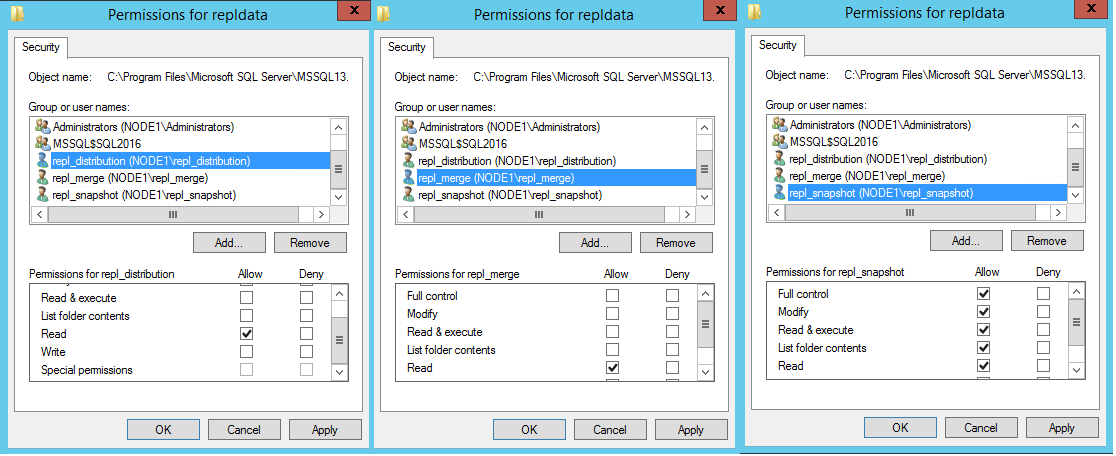
Task: Select Security tab in repl_snapshot permissions dialog
Action: [x=777, y=45]
